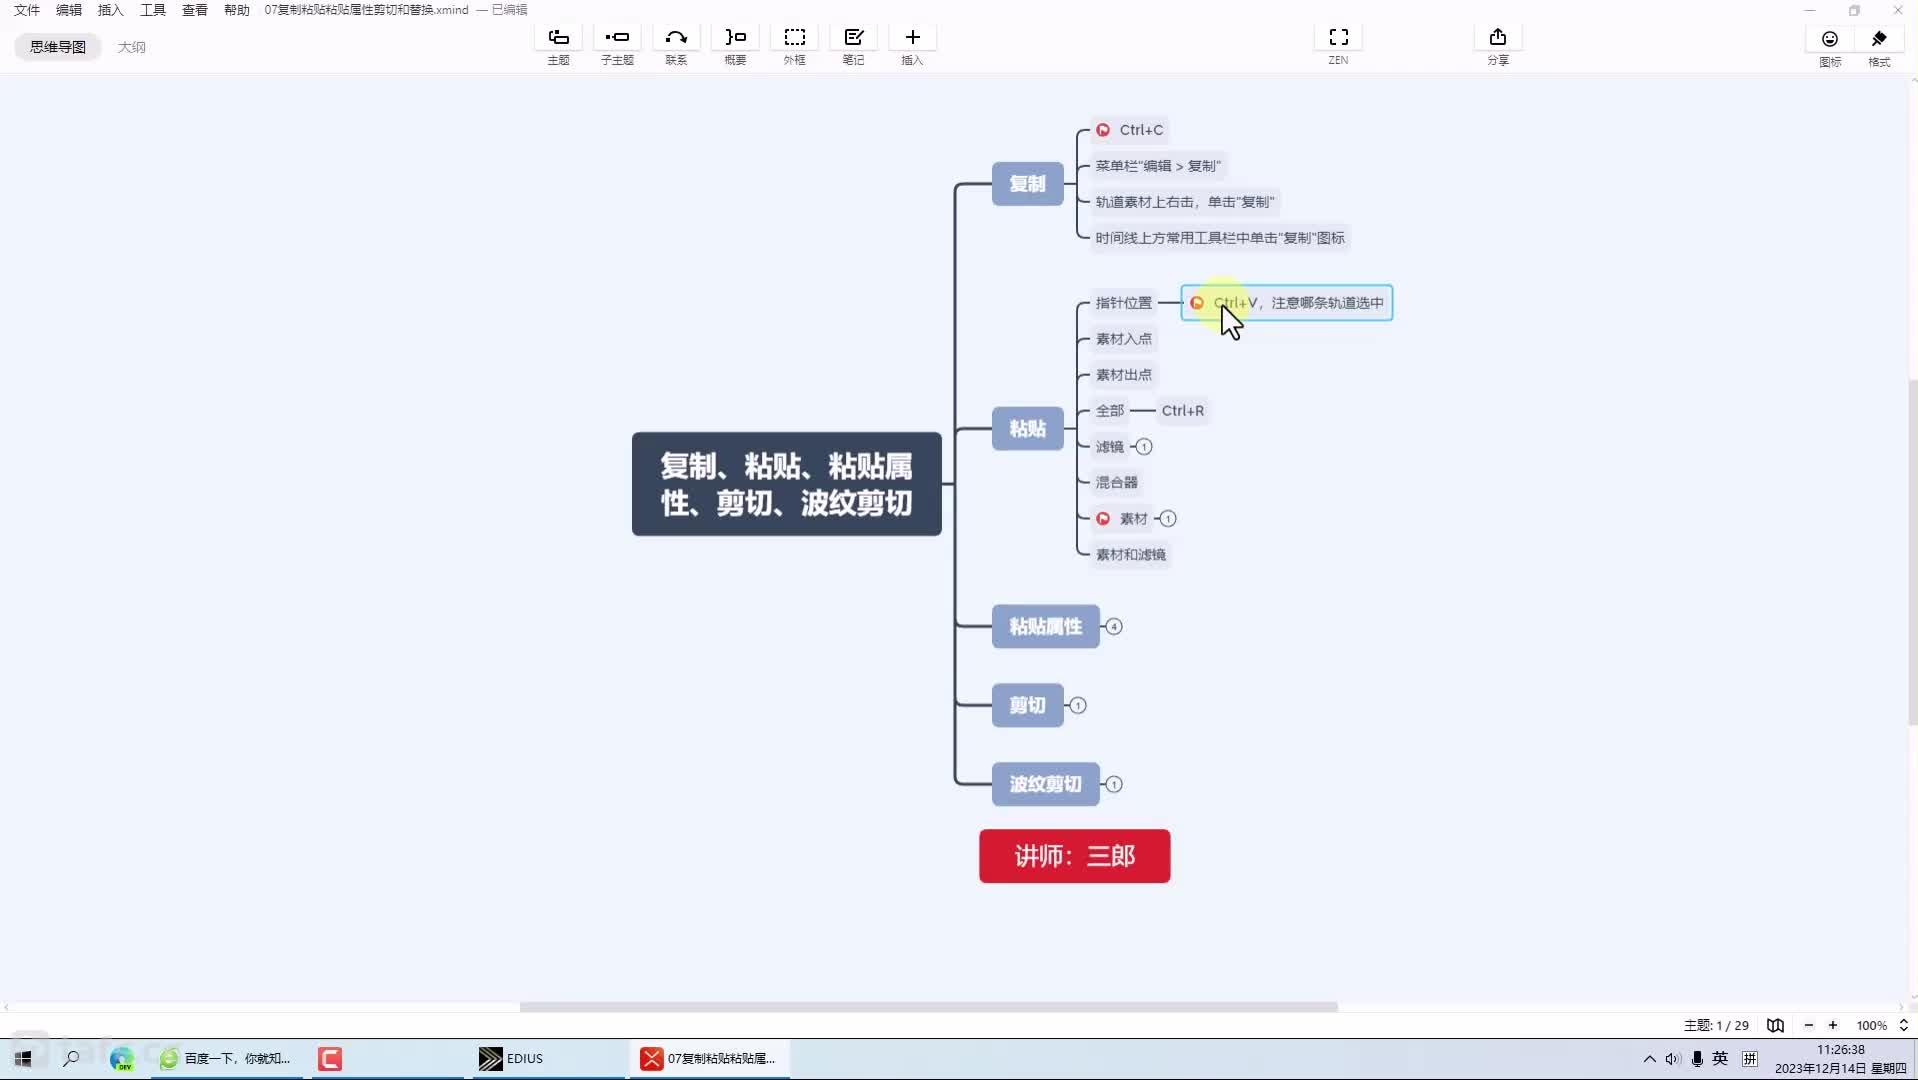Click the red marker on 素材 topic
The width and height of the screenshot is (1918, 1080).
(x=1103, y=518)
